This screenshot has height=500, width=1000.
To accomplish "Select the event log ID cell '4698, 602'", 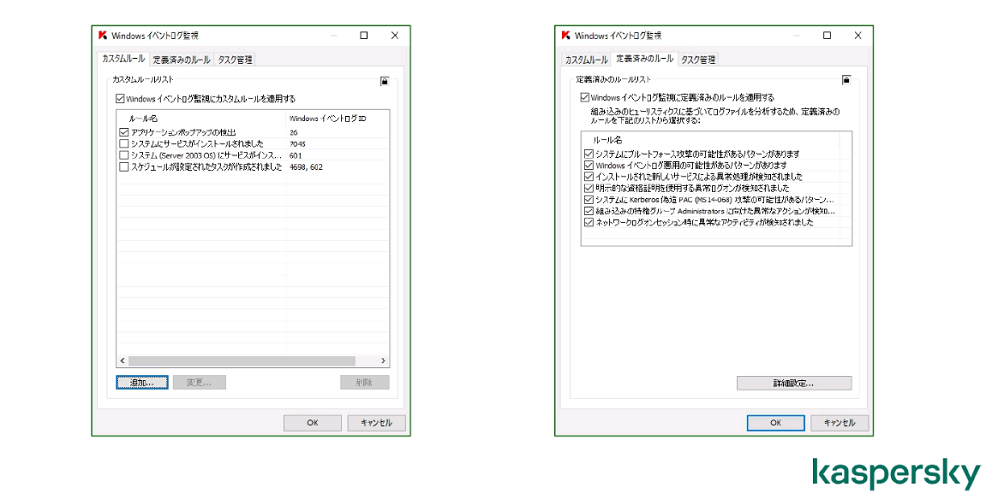I will pyautogui.click(x=305, y=167).
